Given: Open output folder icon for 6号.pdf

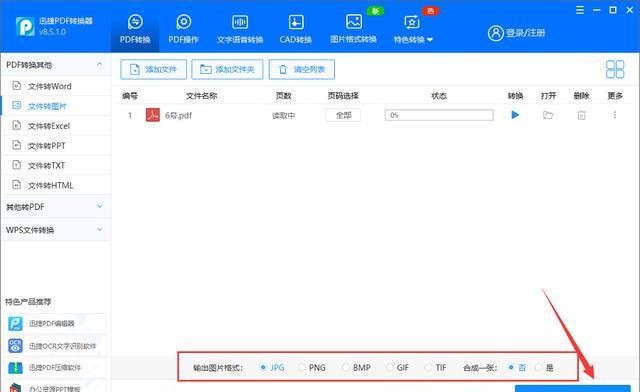Looking at the screenshot, I should tap(548, 115).
